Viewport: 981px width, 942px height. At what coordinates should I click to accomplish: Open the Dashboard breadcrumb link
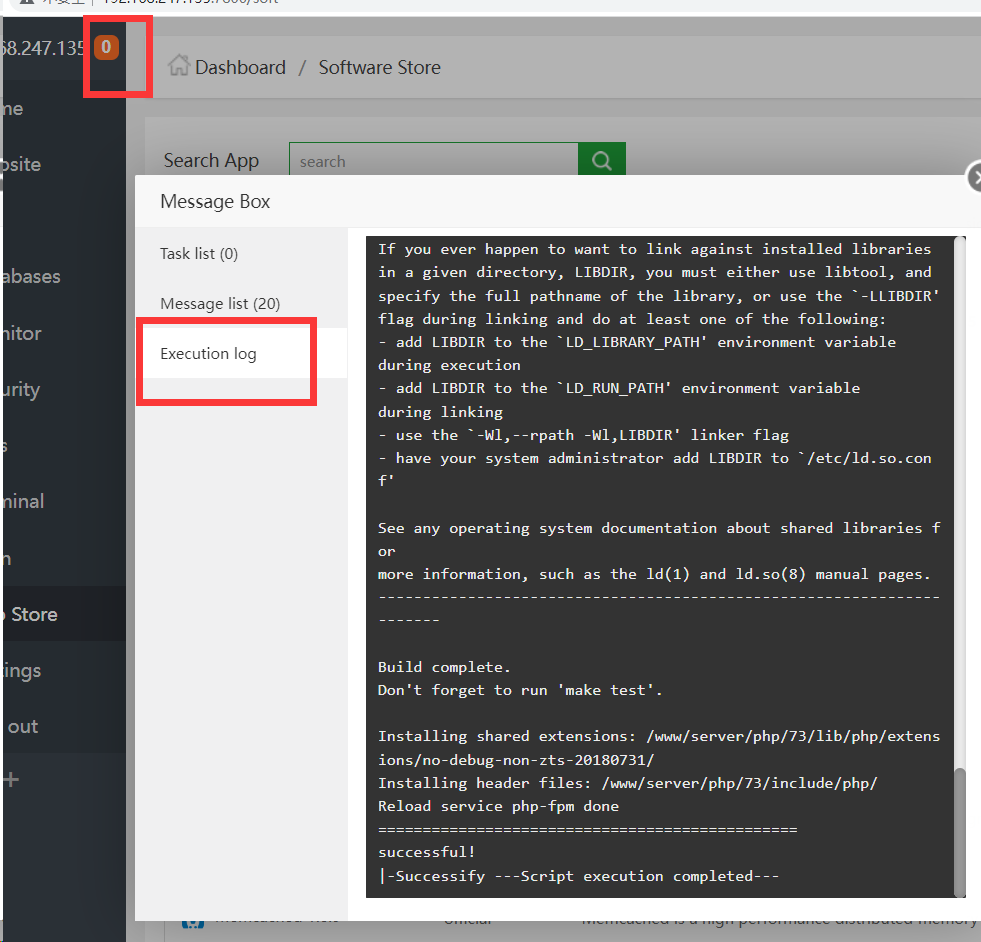pyautogui.click(x=240, y=67)
